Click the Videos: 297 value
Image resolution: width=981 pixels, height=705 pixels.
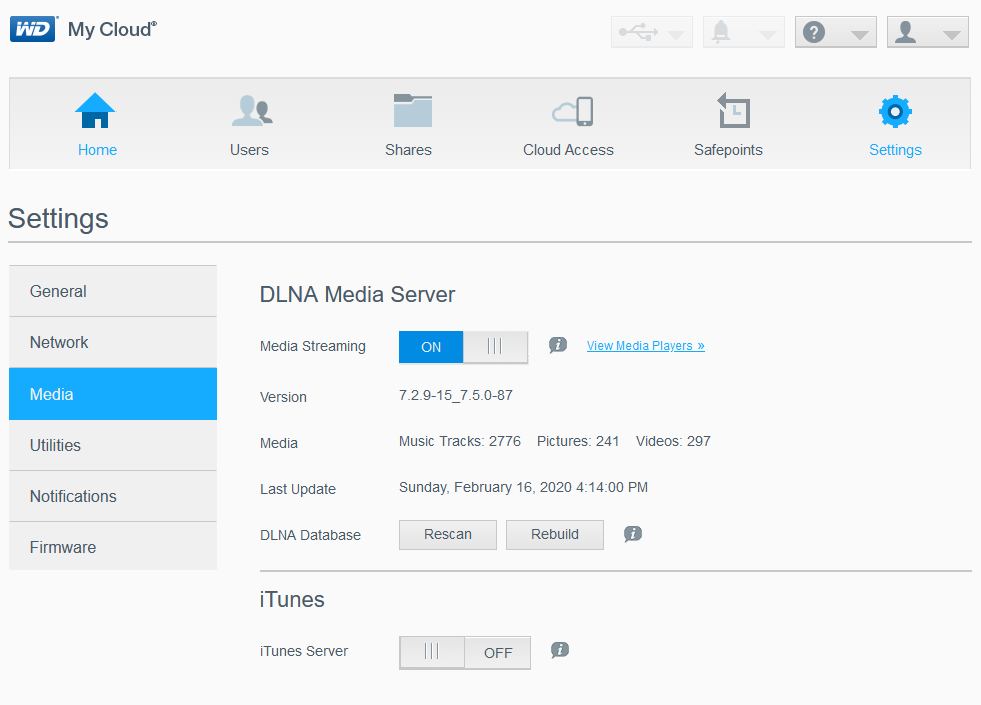[x=673, y=442]
